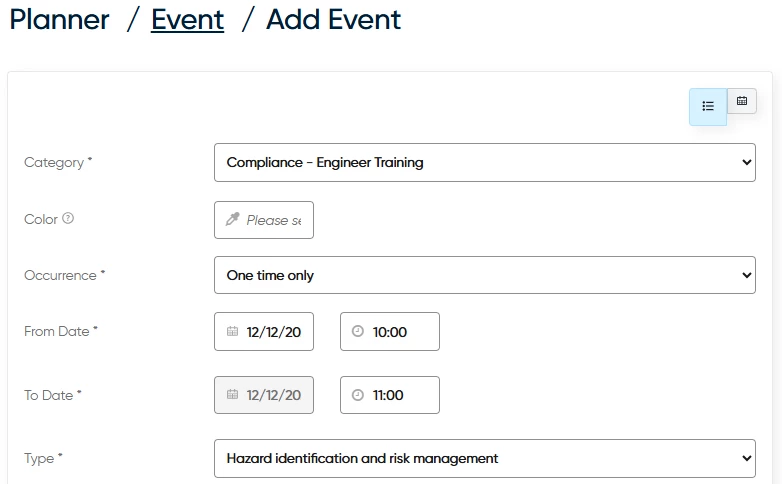
Task: Open the Category dropdown
Action: tap(484, 162)
